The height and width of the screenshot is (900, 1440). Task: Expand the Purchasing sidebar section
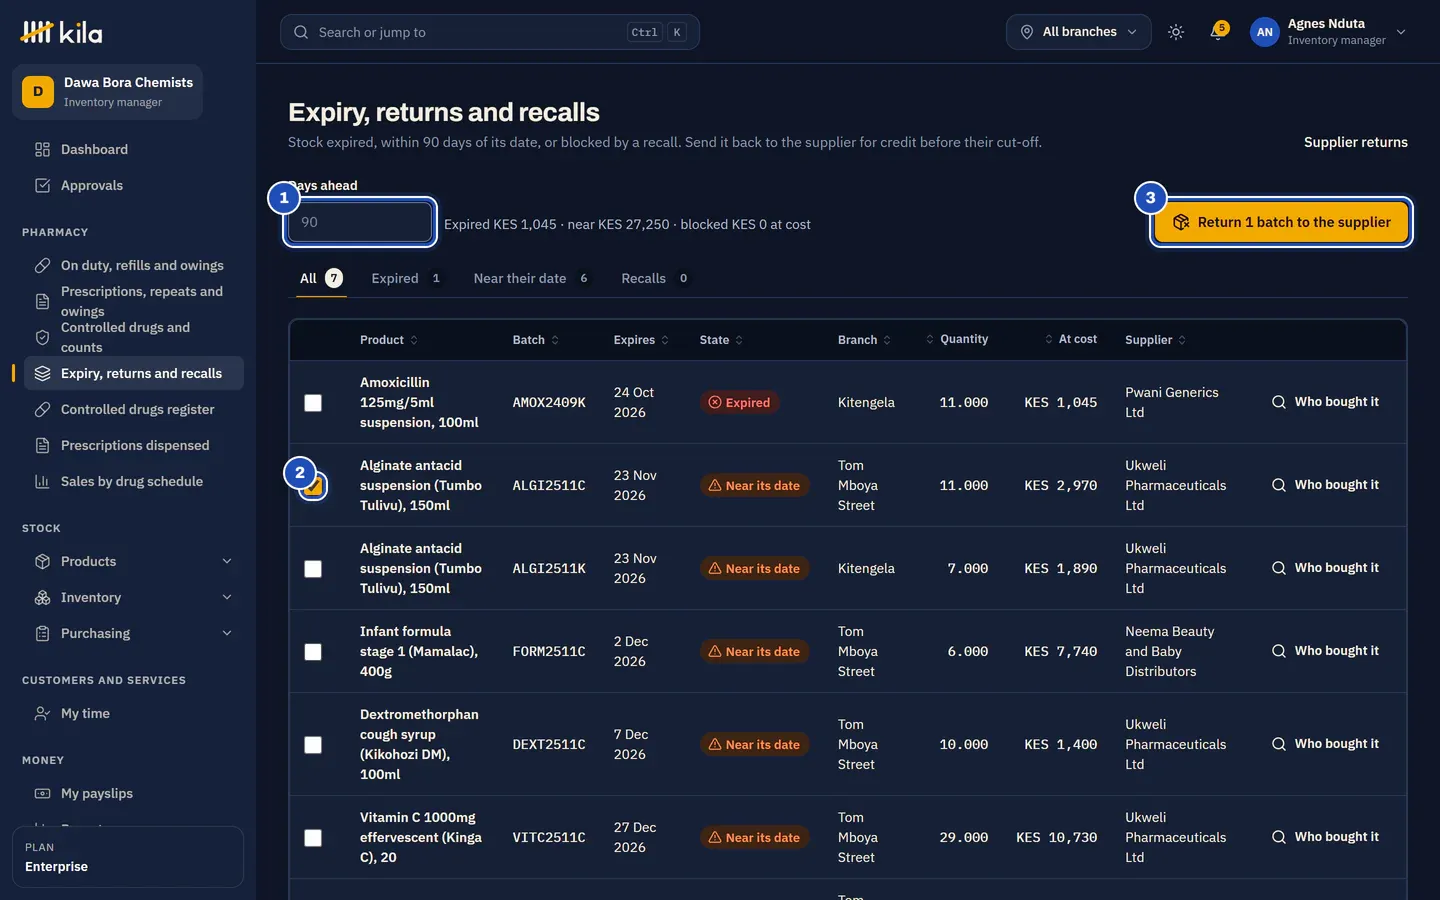(134, 633)
